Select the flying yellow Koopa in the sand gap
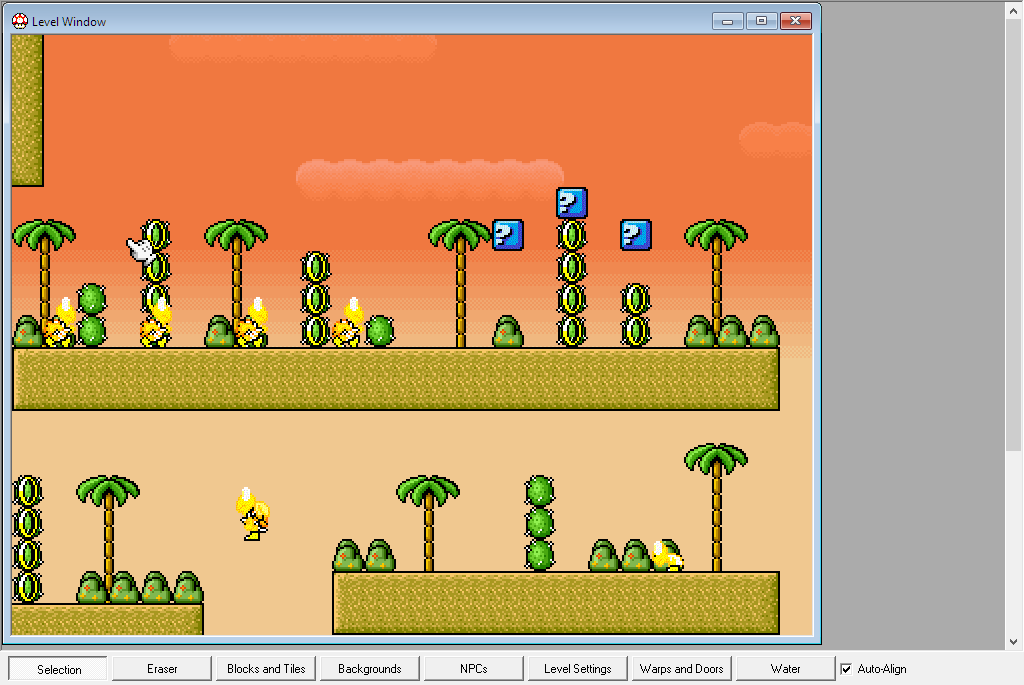 point(253,515)
